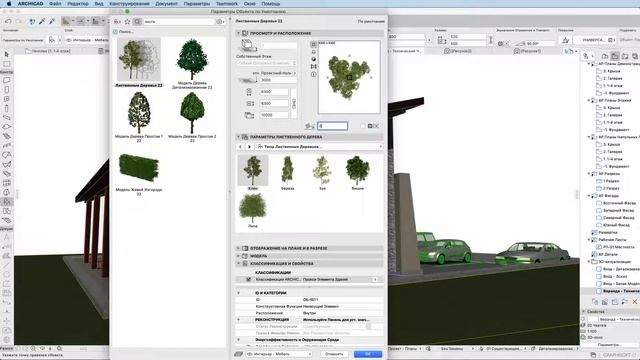640x360 pixels.
Task: Click the layer icon left of Интерьер - Мебель
Action: [x=238, y=354]
